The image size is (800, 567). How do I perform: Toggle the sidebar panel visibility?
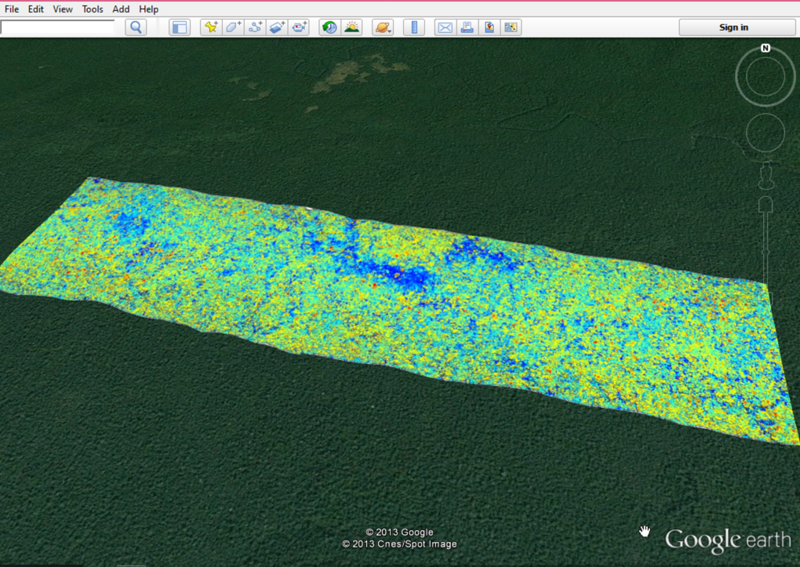(x=179, y=27)
